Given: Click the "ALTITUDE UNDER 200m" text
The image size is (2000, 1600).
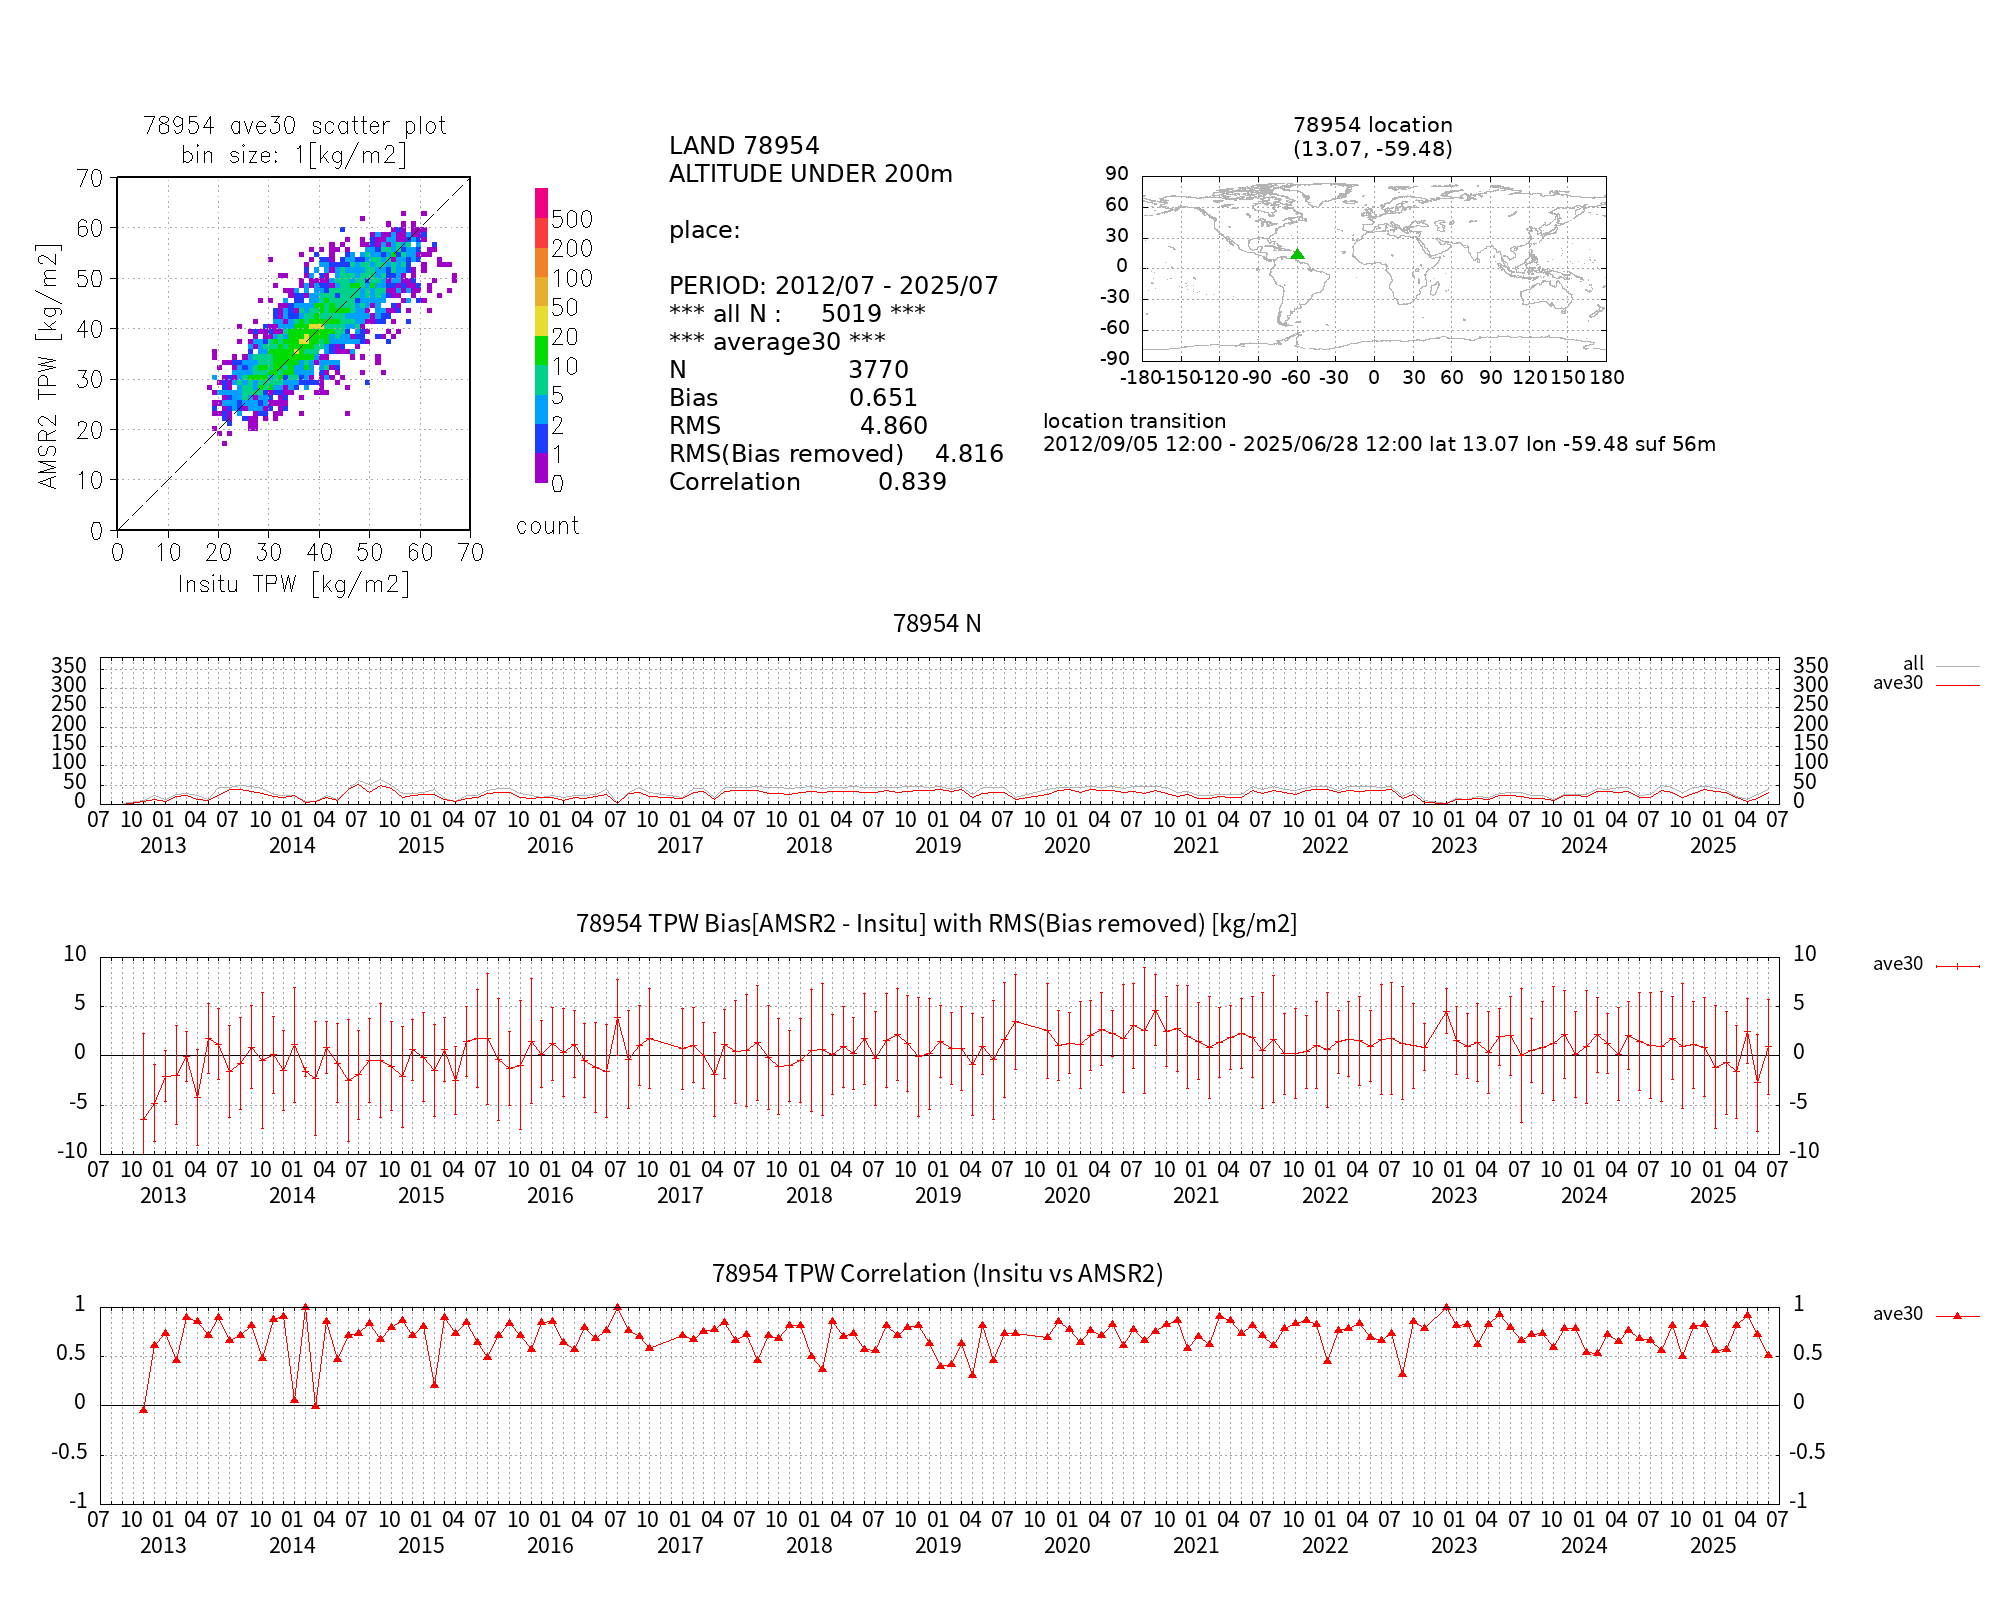Looking at the screenshot, I should pos(810,174).
